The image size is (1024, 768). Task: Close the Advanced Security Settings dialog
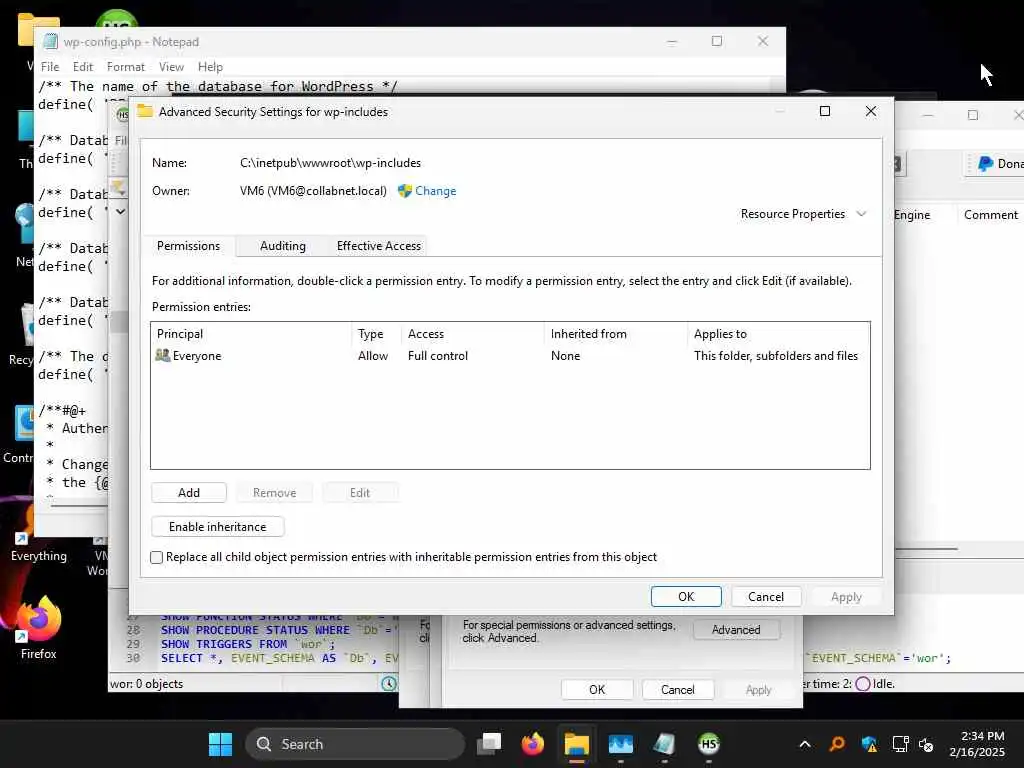(871, 112)
